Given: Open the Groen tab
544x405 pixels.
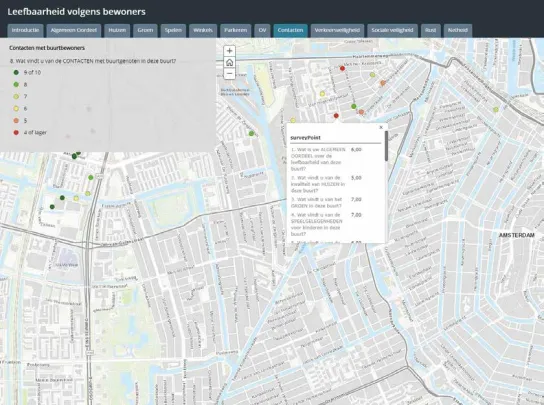Looking at the screenshot, I should (x=145, y=31).
